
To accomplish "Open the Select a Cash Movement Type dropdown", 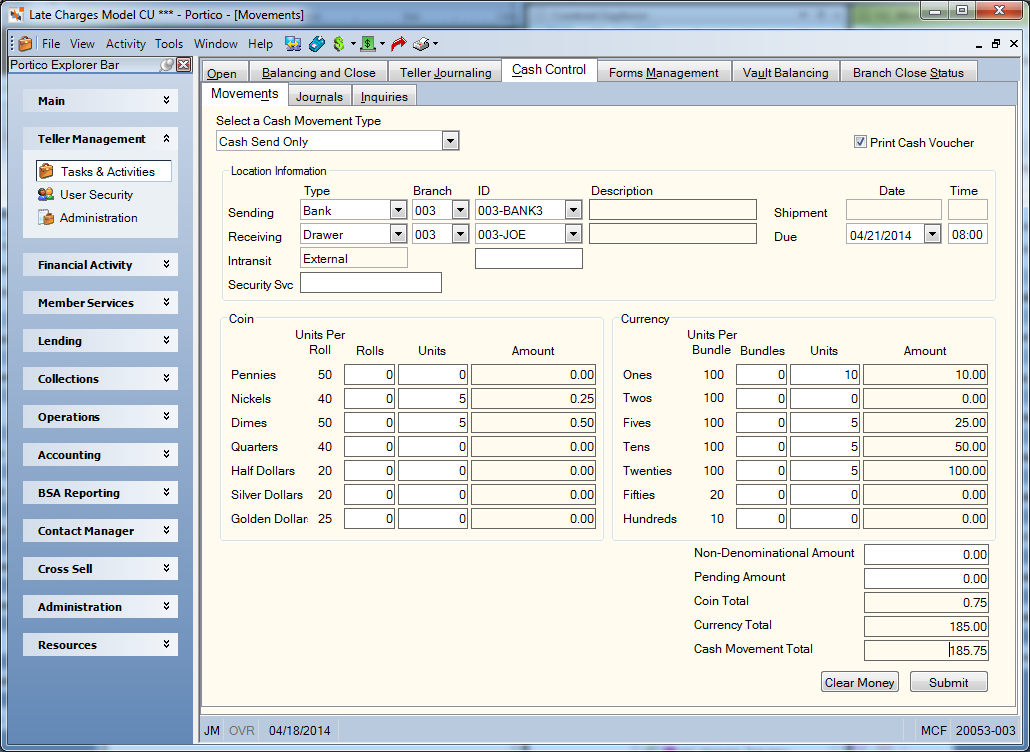I will click(450, 141).
